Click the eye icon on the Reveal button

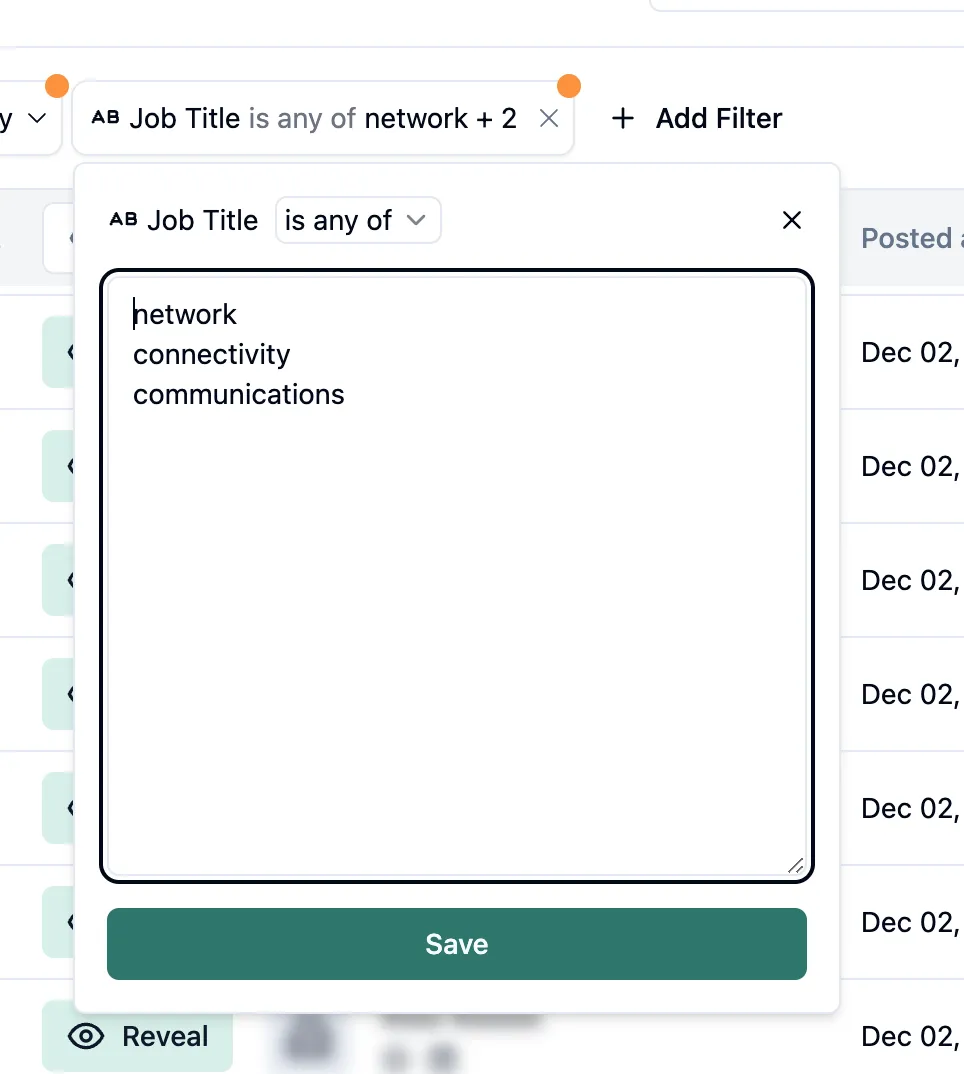pos(86,1037)
